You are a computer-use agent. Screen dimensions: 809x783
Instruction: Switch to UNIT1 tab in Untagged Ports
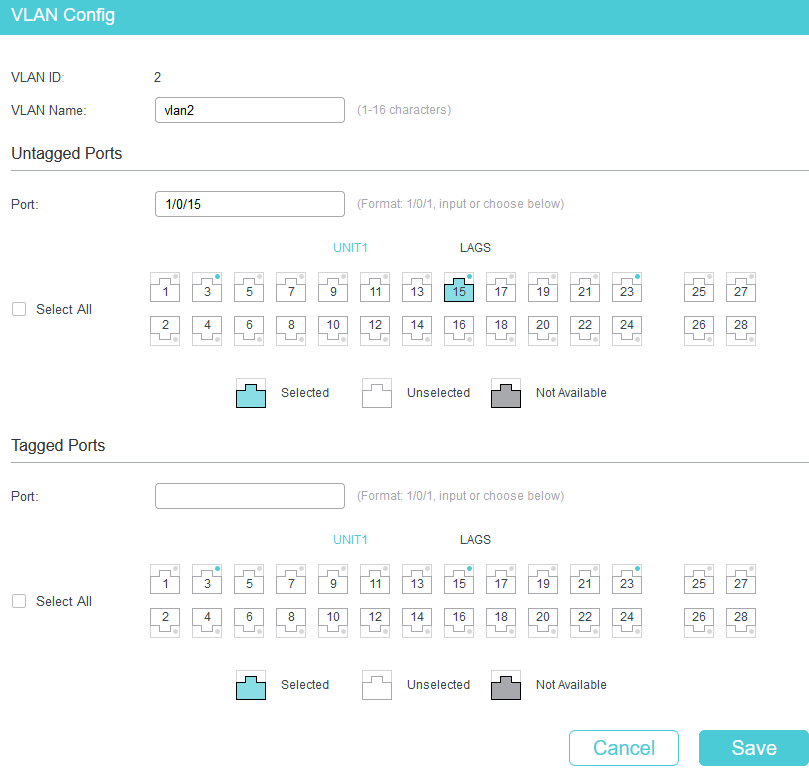(350, 248)
